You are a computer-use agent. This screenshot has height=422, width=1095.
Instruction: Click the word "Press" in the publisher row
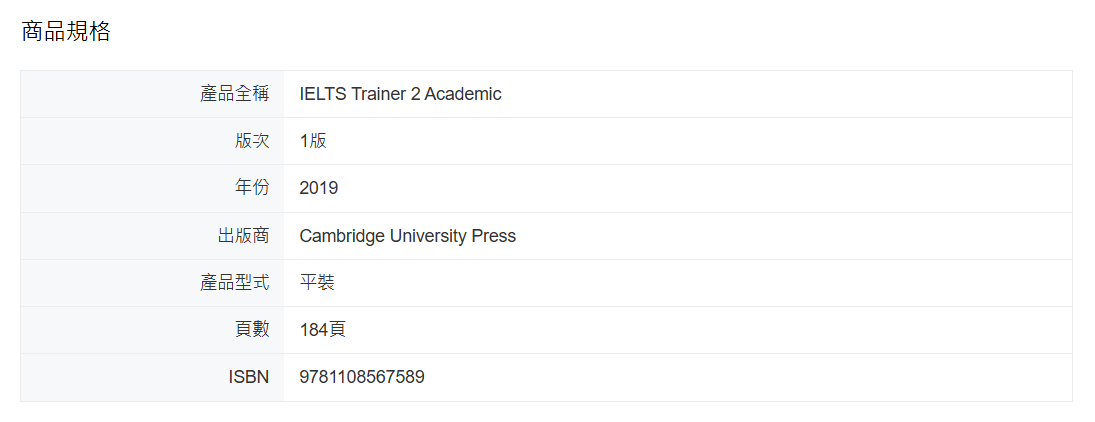point(494,236)
